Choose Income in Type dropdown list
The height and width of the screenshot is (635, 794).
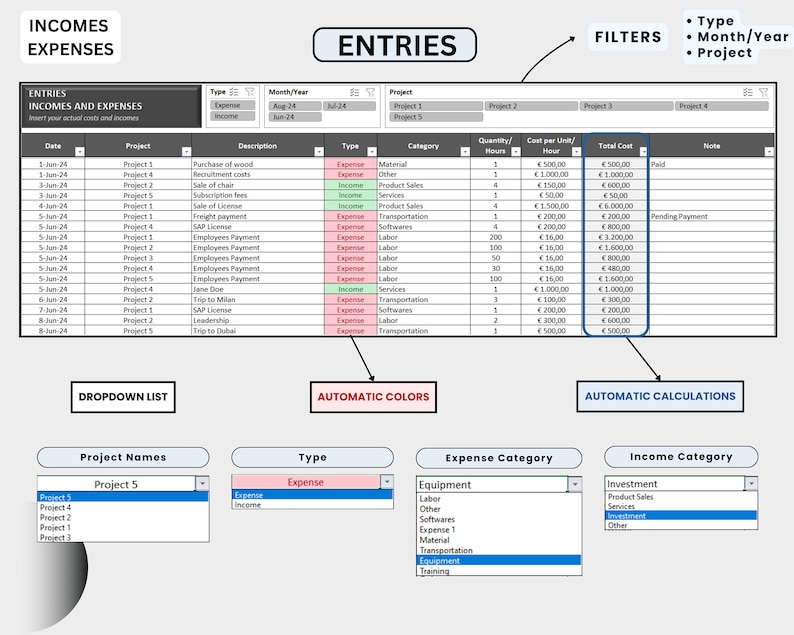tap(312, 505)
